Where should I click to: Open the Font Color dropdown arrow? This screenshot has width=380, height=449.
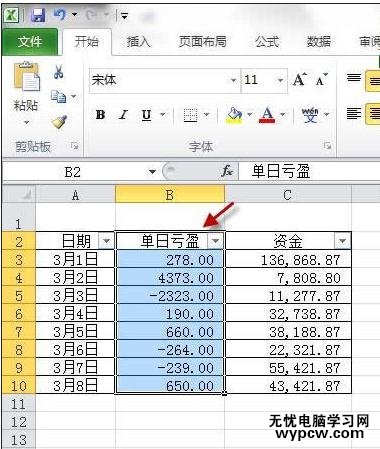283,115
